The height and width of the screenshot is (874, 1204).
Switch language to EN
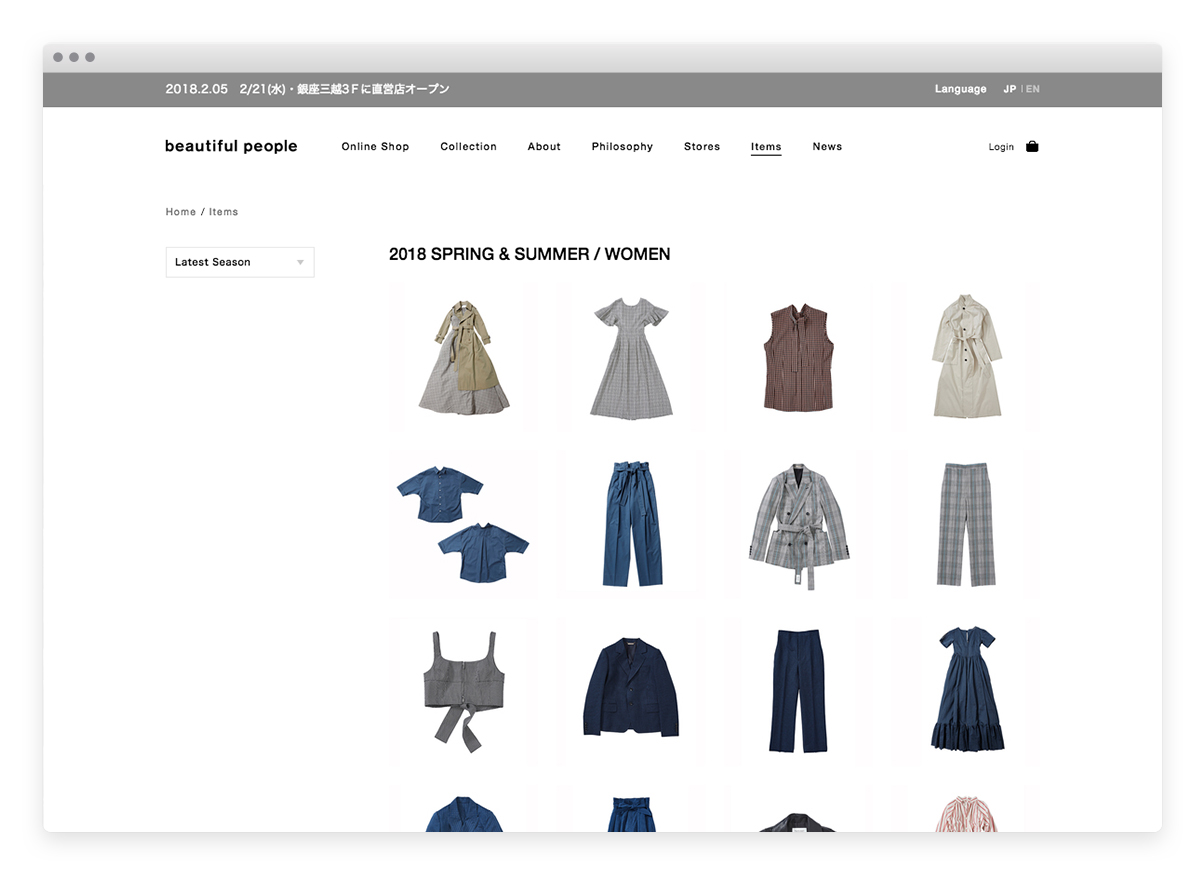[1033, 89]
